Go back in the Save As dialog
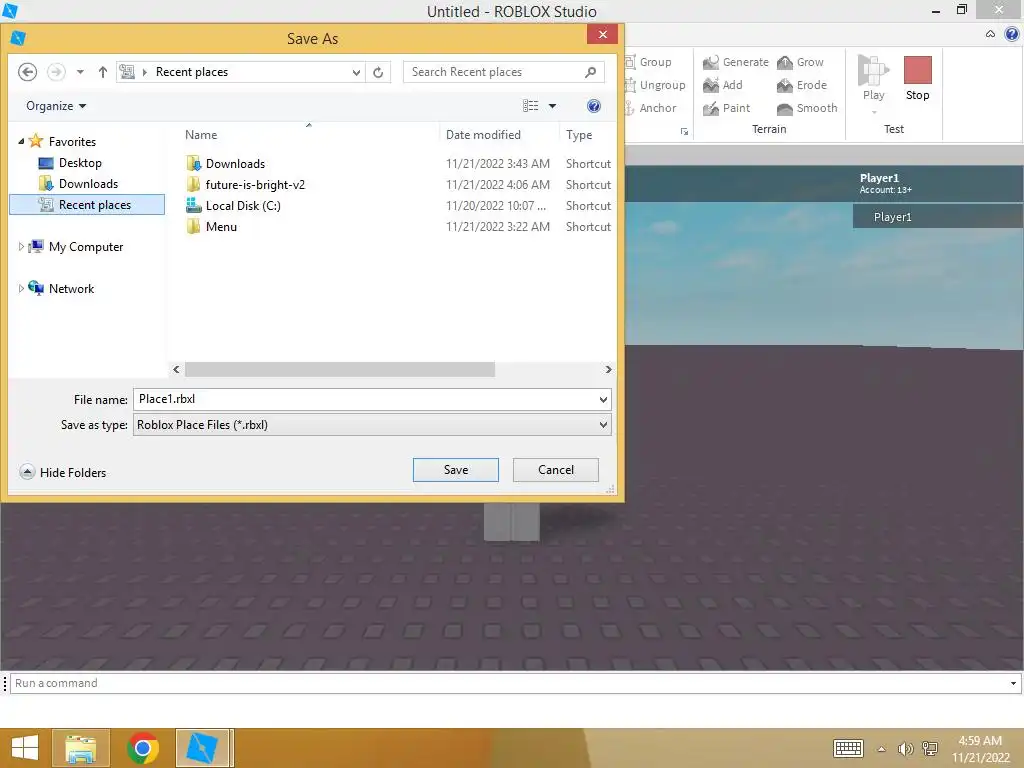This screenshot has width=1024, height=768. click(27, 72)
